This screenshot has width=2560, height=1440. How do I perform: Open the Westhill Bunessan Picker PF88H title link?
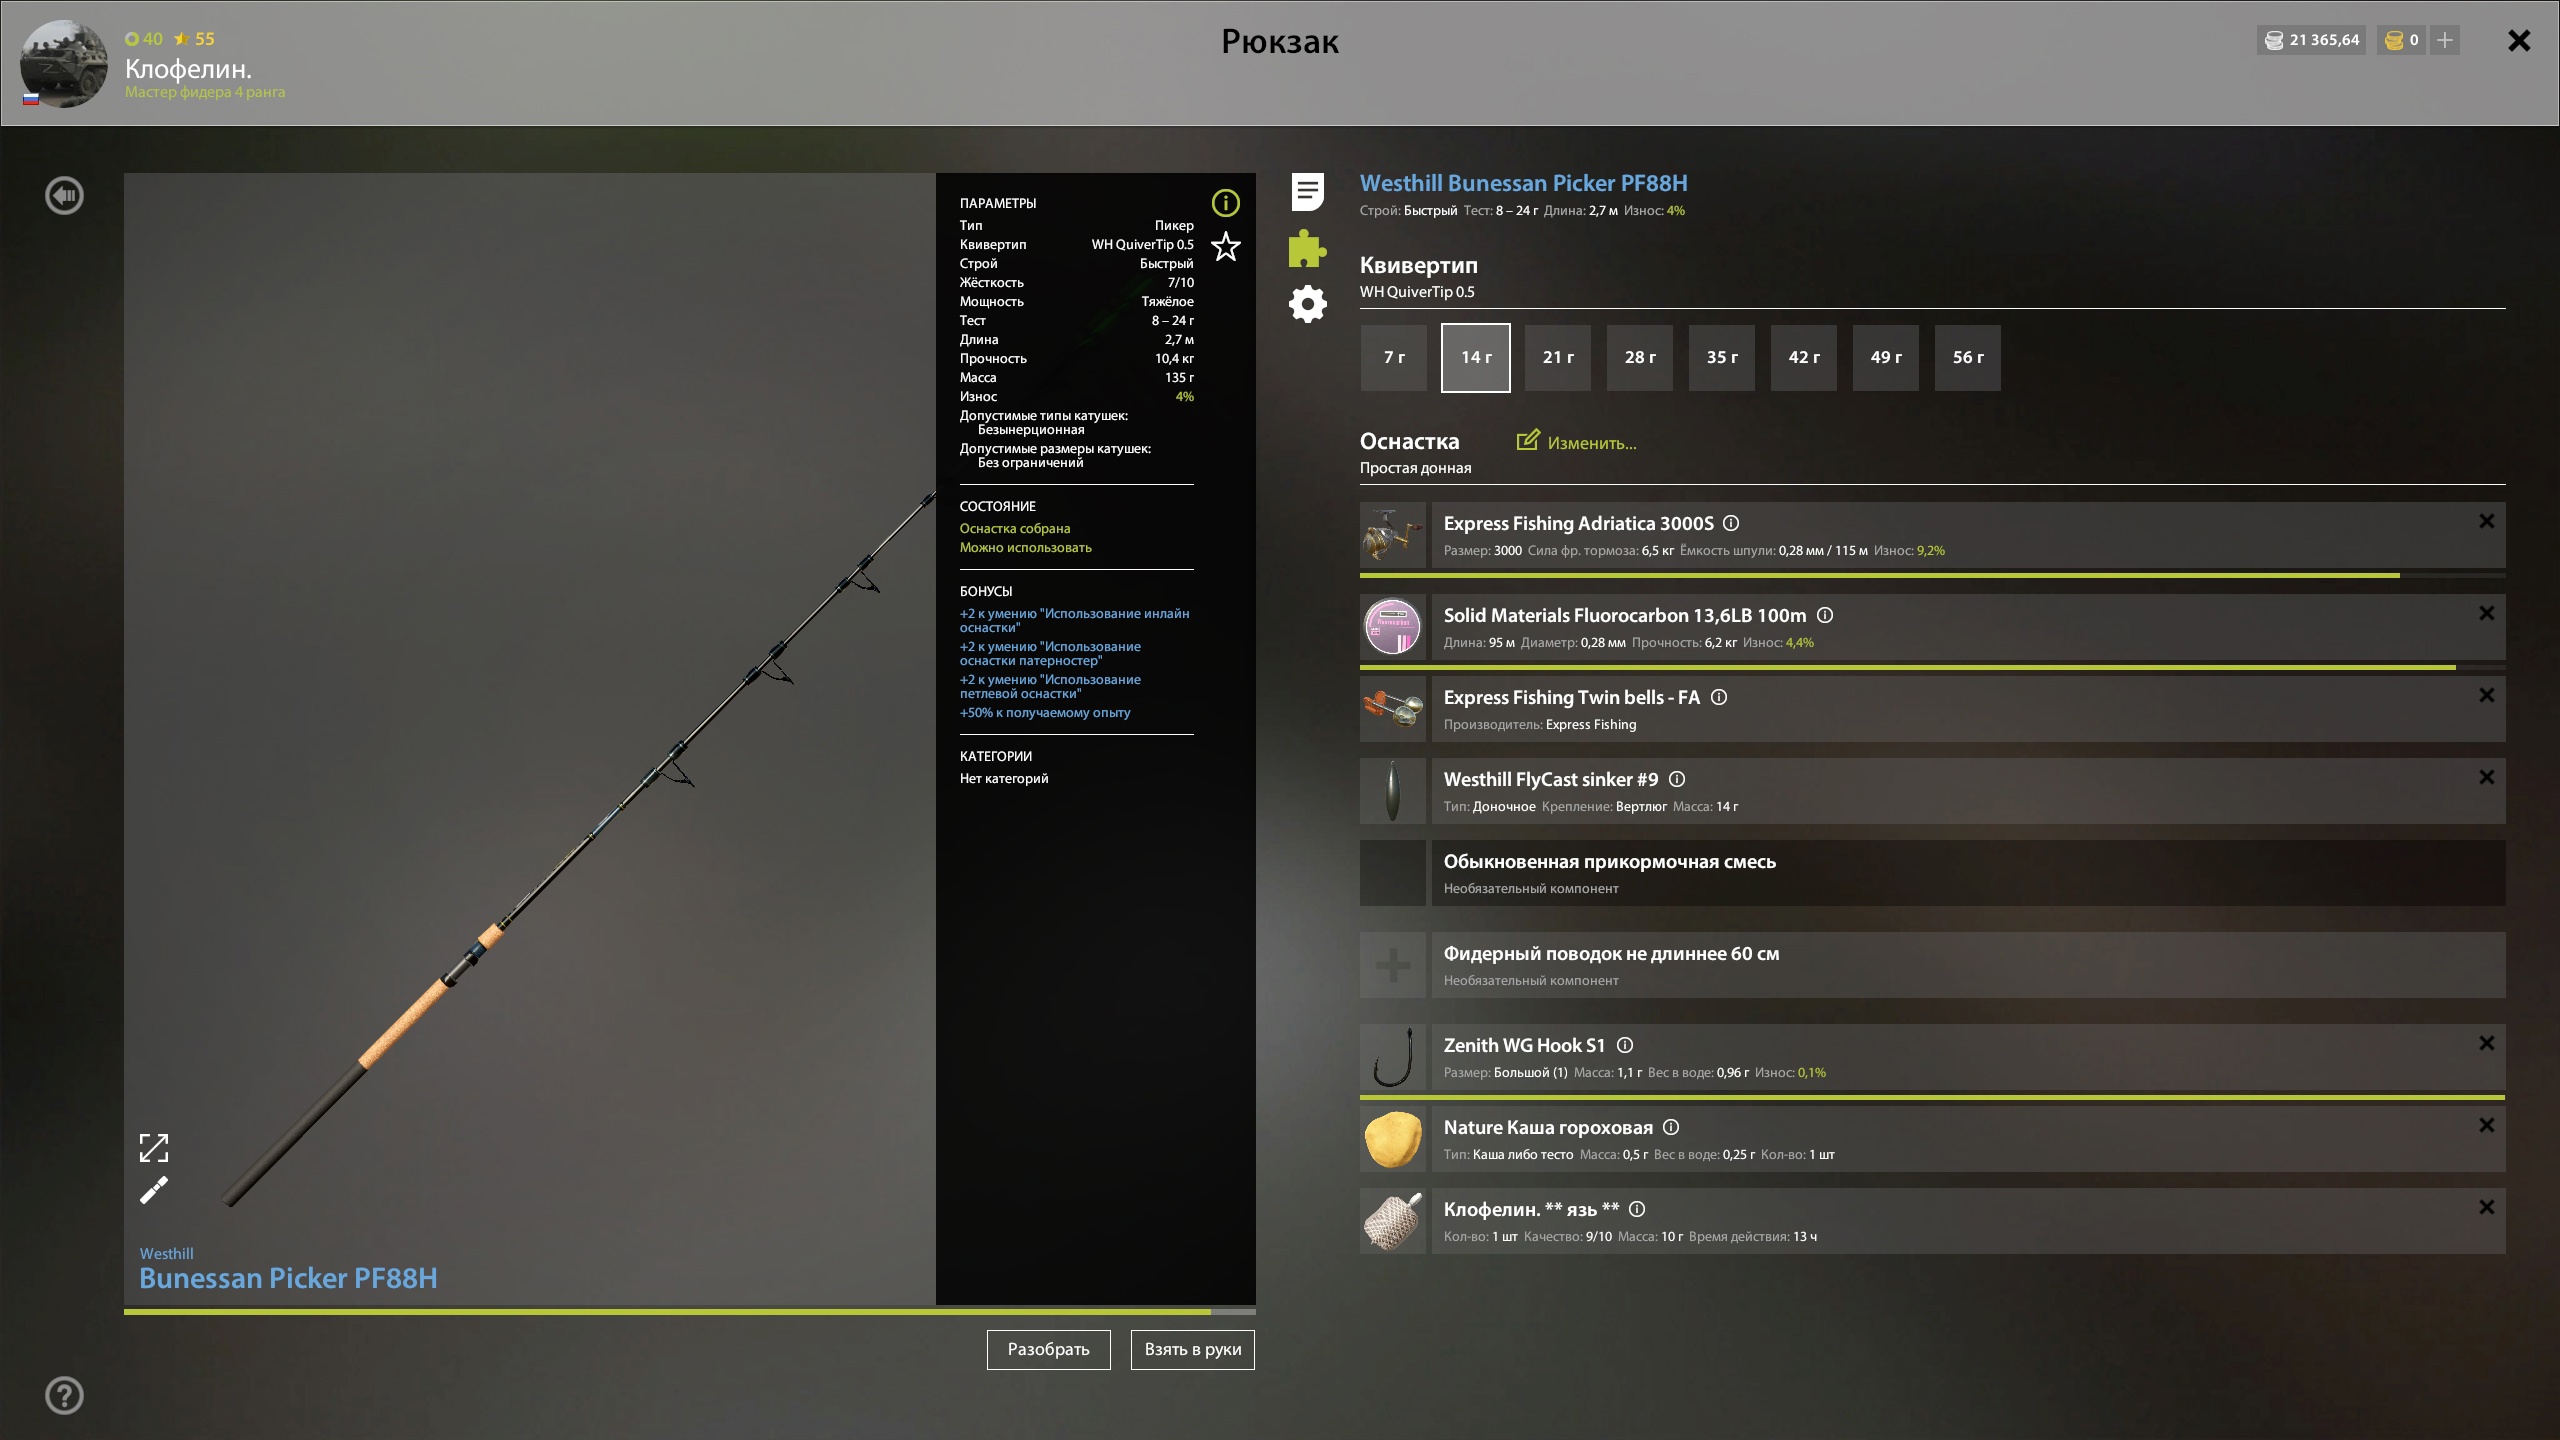point(1523,183)
